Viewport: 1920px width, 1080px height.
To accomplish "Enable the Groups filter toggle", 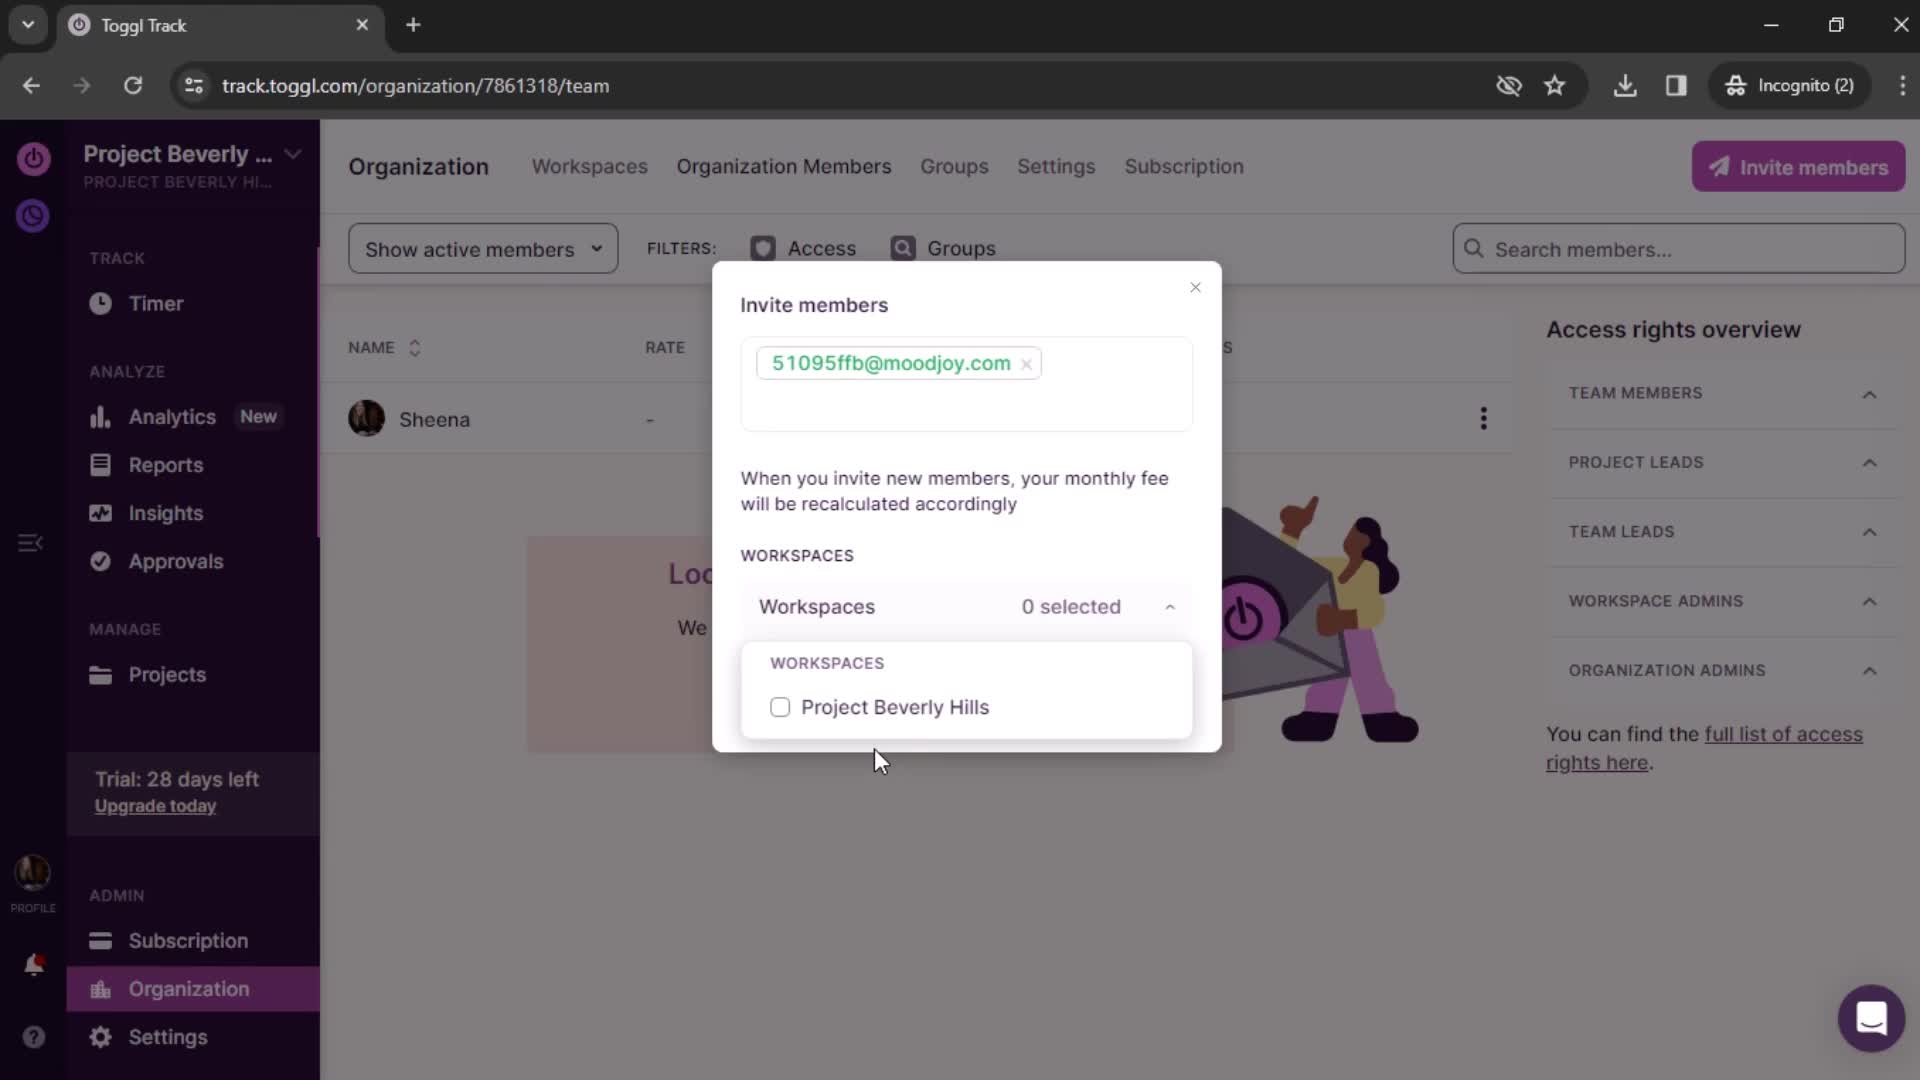I will pyautogui.click(x=903, y=248).
